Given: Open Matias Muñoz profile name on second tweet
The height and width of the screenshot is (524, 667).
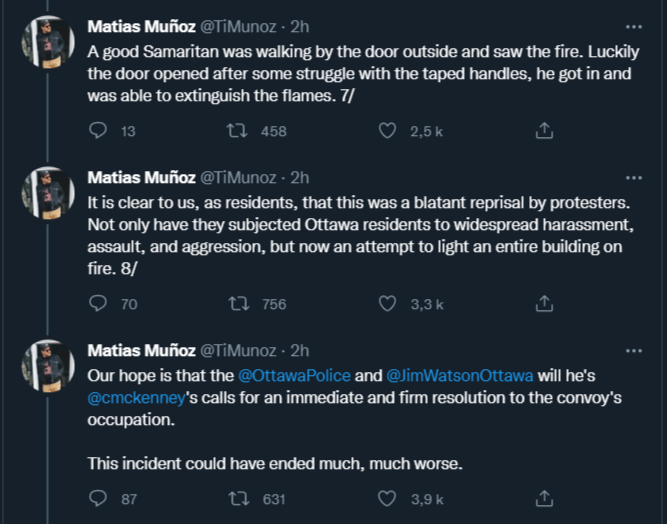Looking at the screenshot, I should 142,178.
